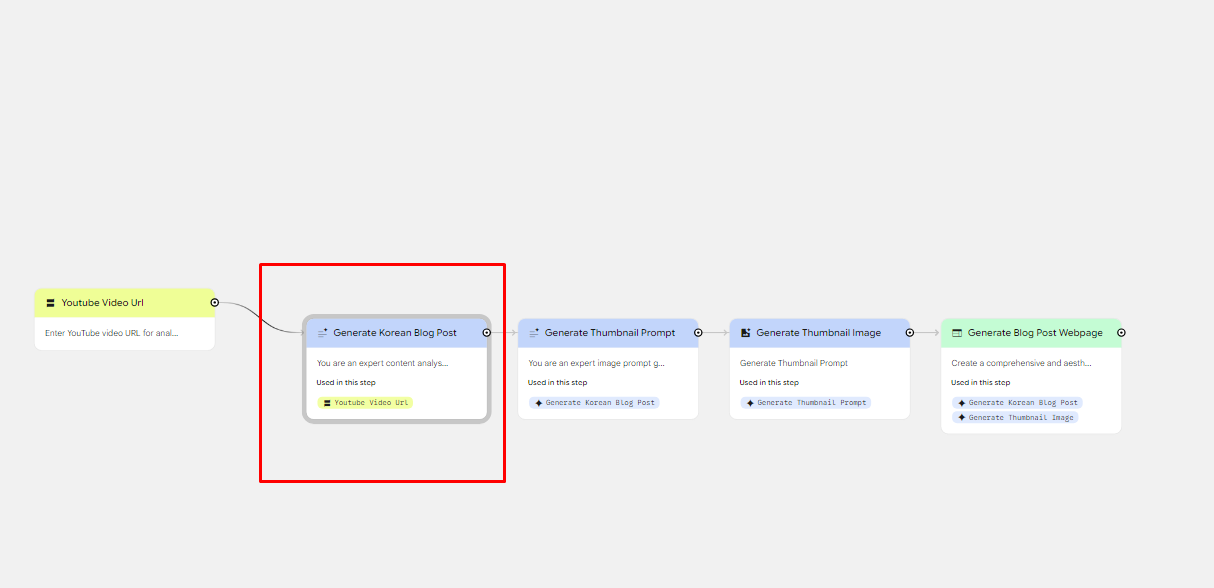1214x588 pixels.
Task: Click the Generate Korean Blog Post chip in Thumbnail Prompt node
Action: point(594,403)
